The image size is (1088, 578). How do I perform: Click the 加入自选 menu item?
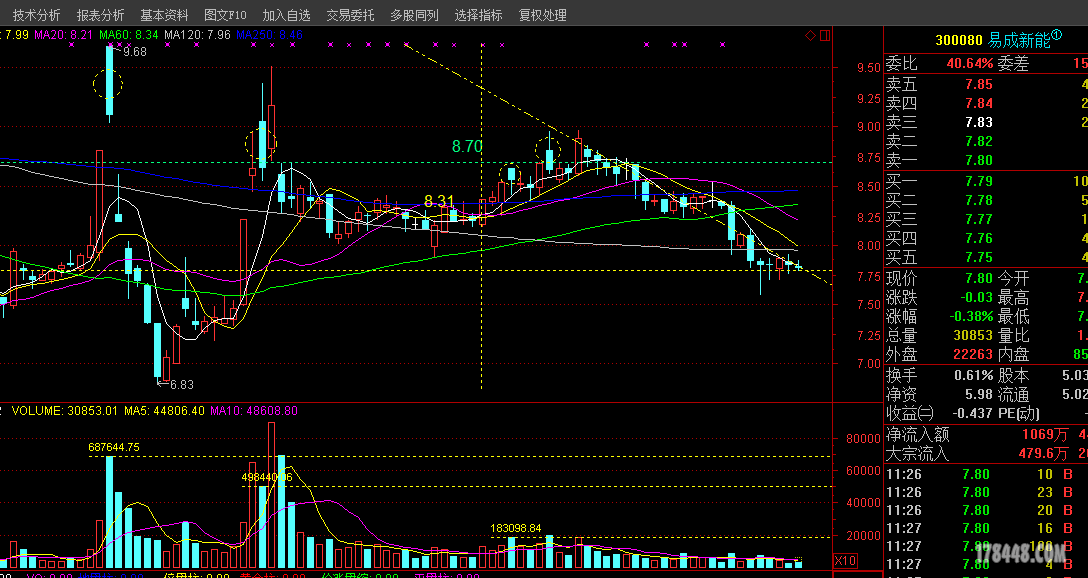point(287,15)
